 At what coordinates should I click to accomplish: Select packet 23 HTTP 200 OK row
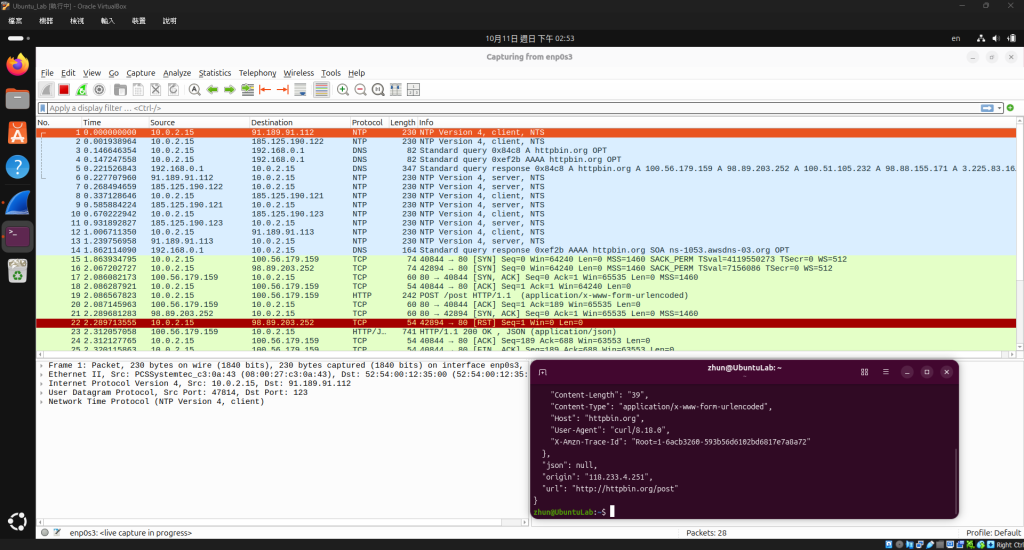click(526, 332)
